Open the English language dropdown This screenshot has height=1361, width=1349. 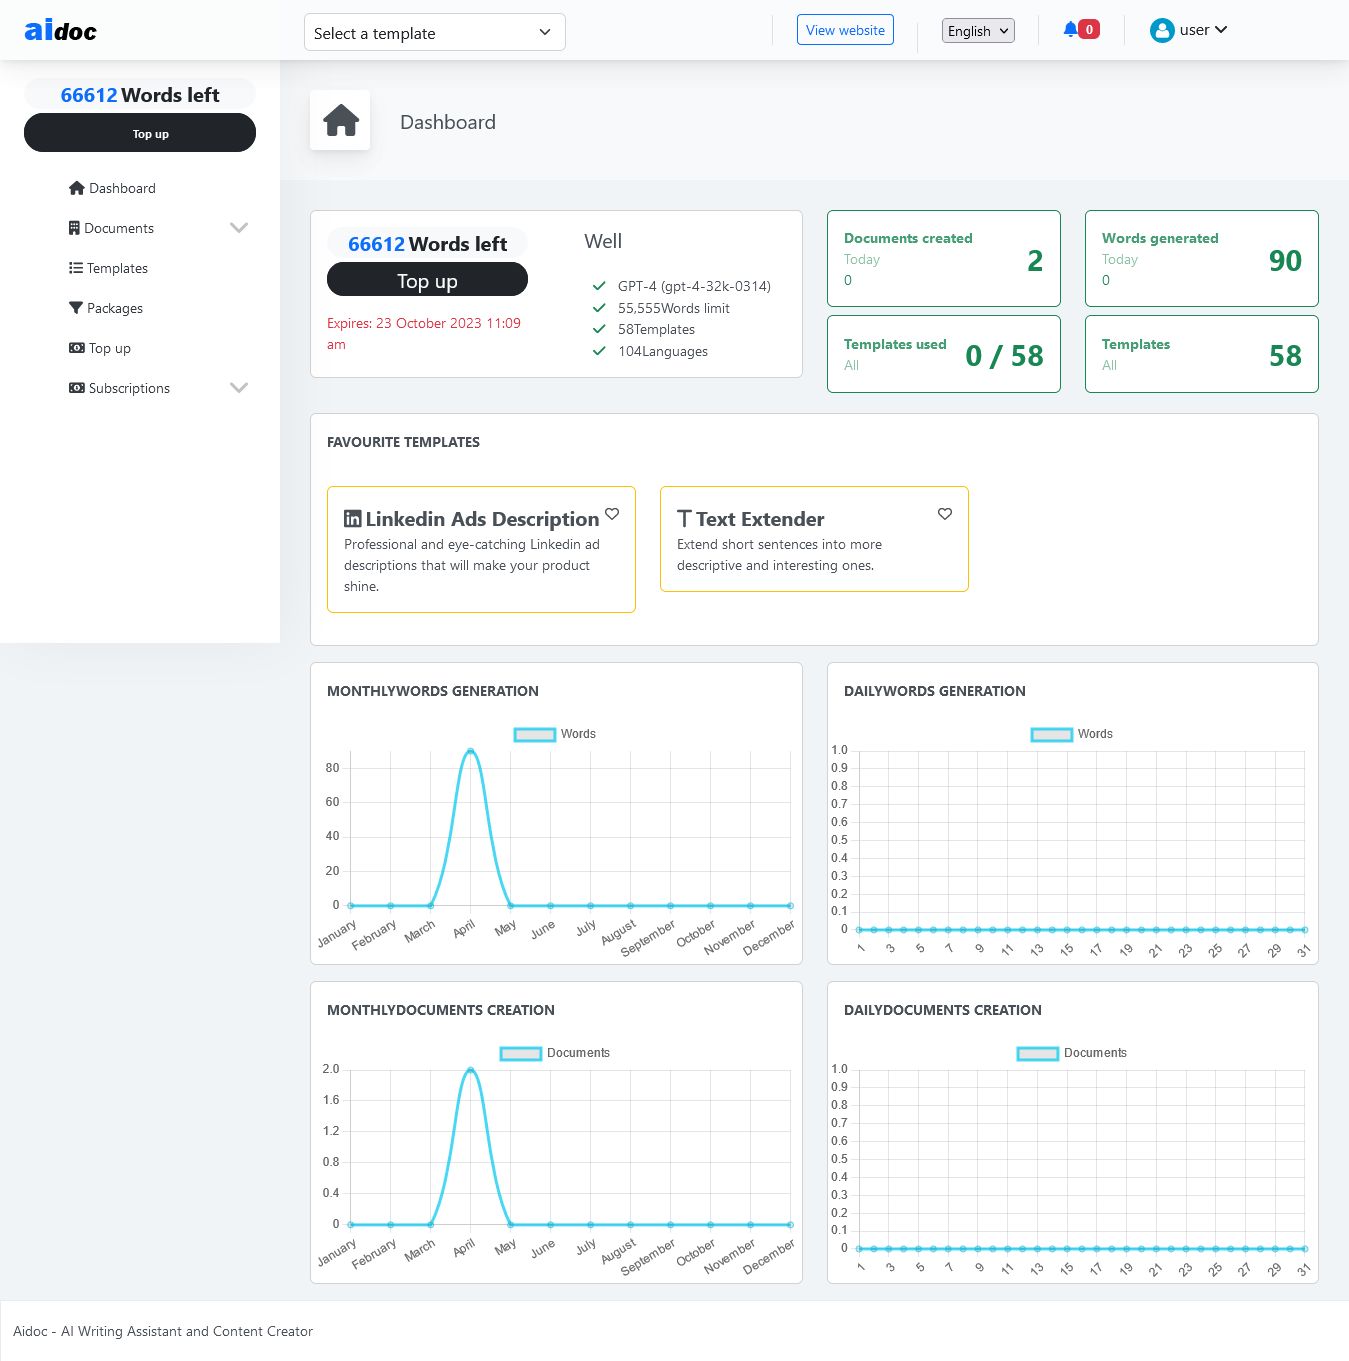coord(978,31)
